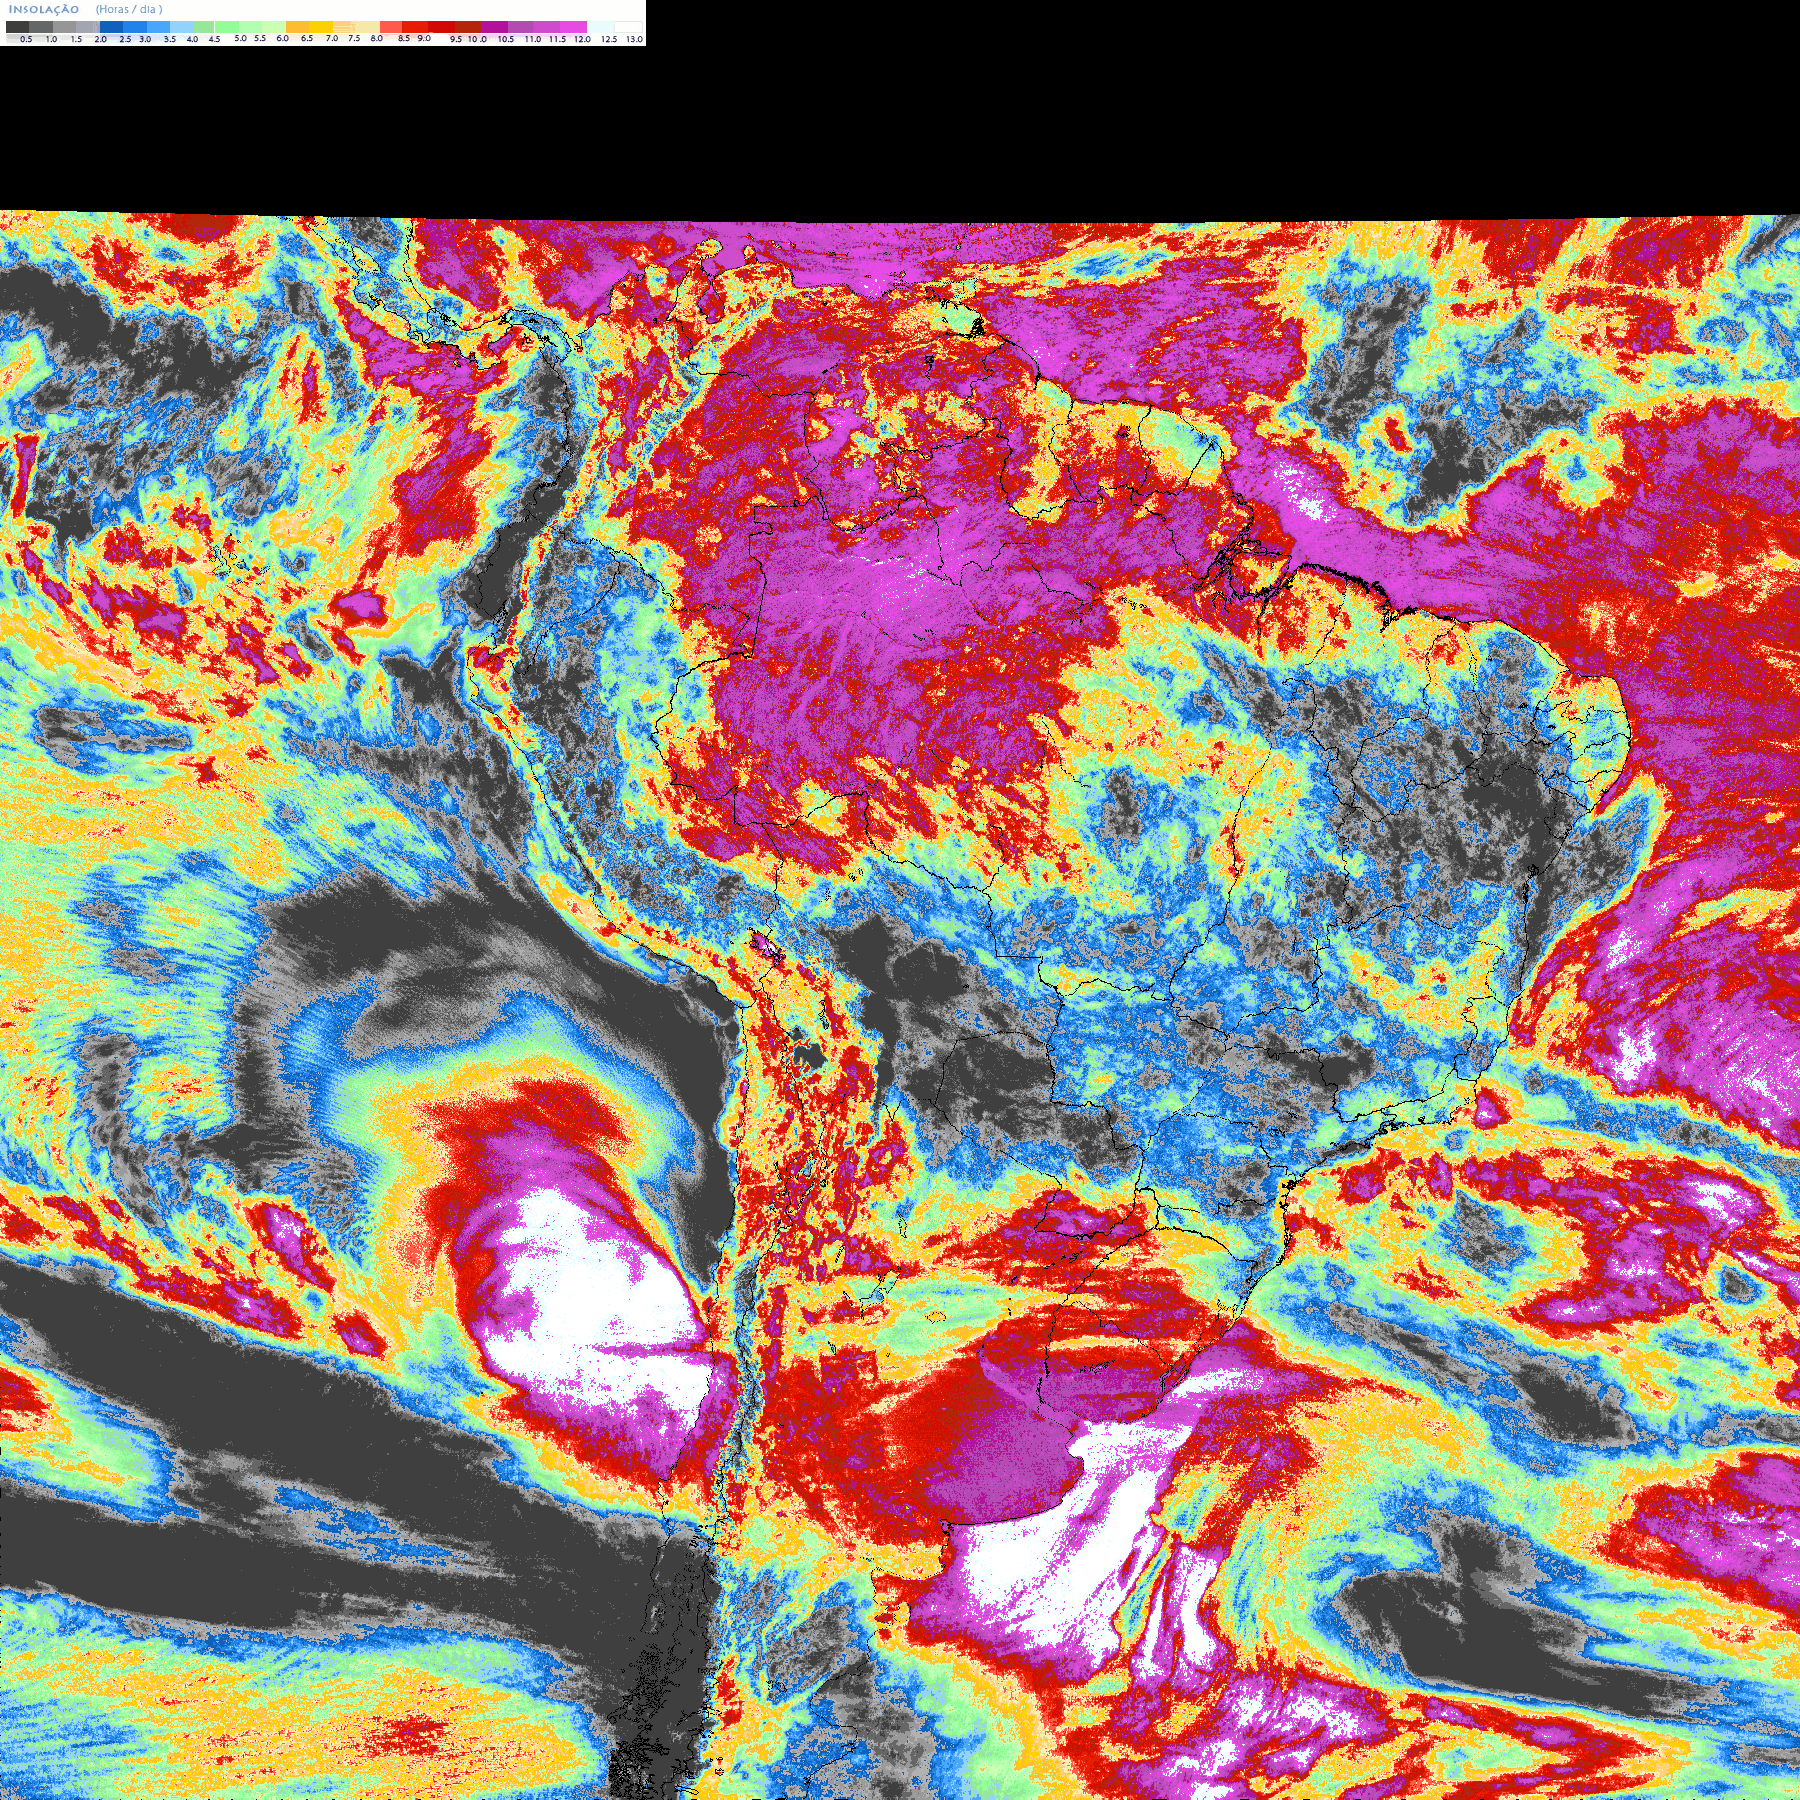Click the '8.0' legend value
The image size is (1800, 1800).
pyautogui.click(x=376, y=38)
